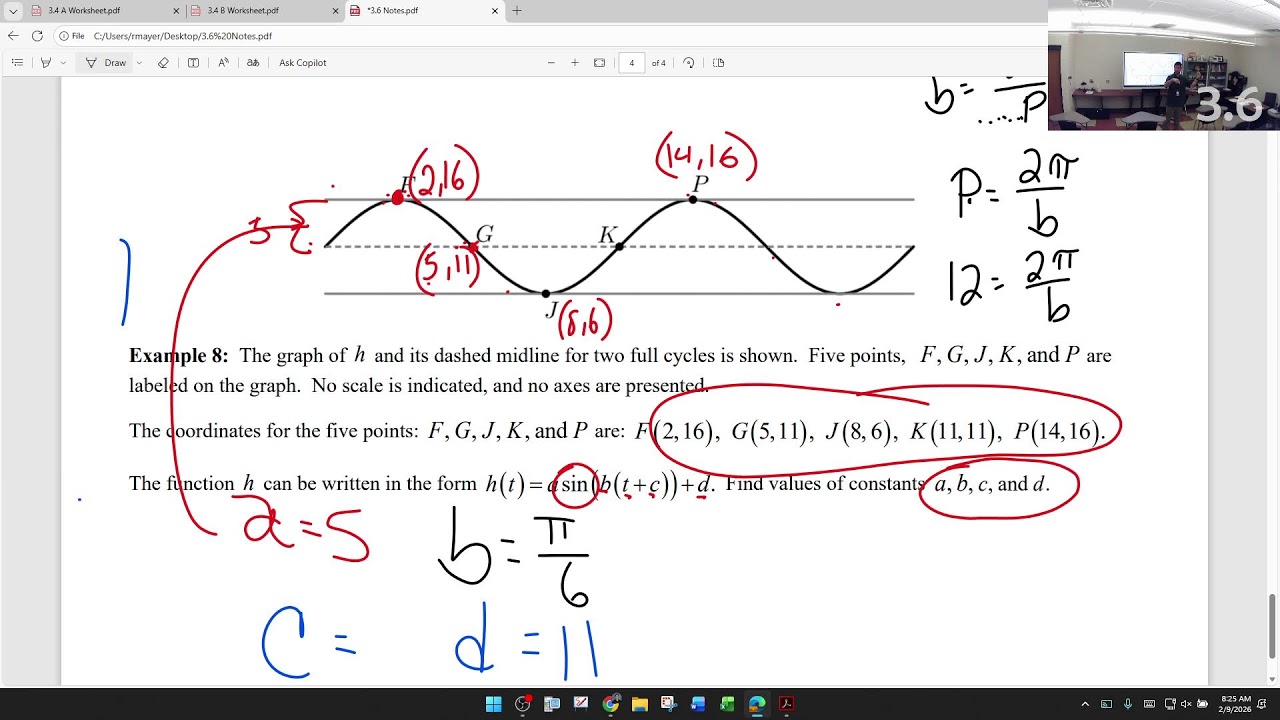Go back to the previous page
The height and width of the screenshot is (720, 1280).
click(13, 36)
